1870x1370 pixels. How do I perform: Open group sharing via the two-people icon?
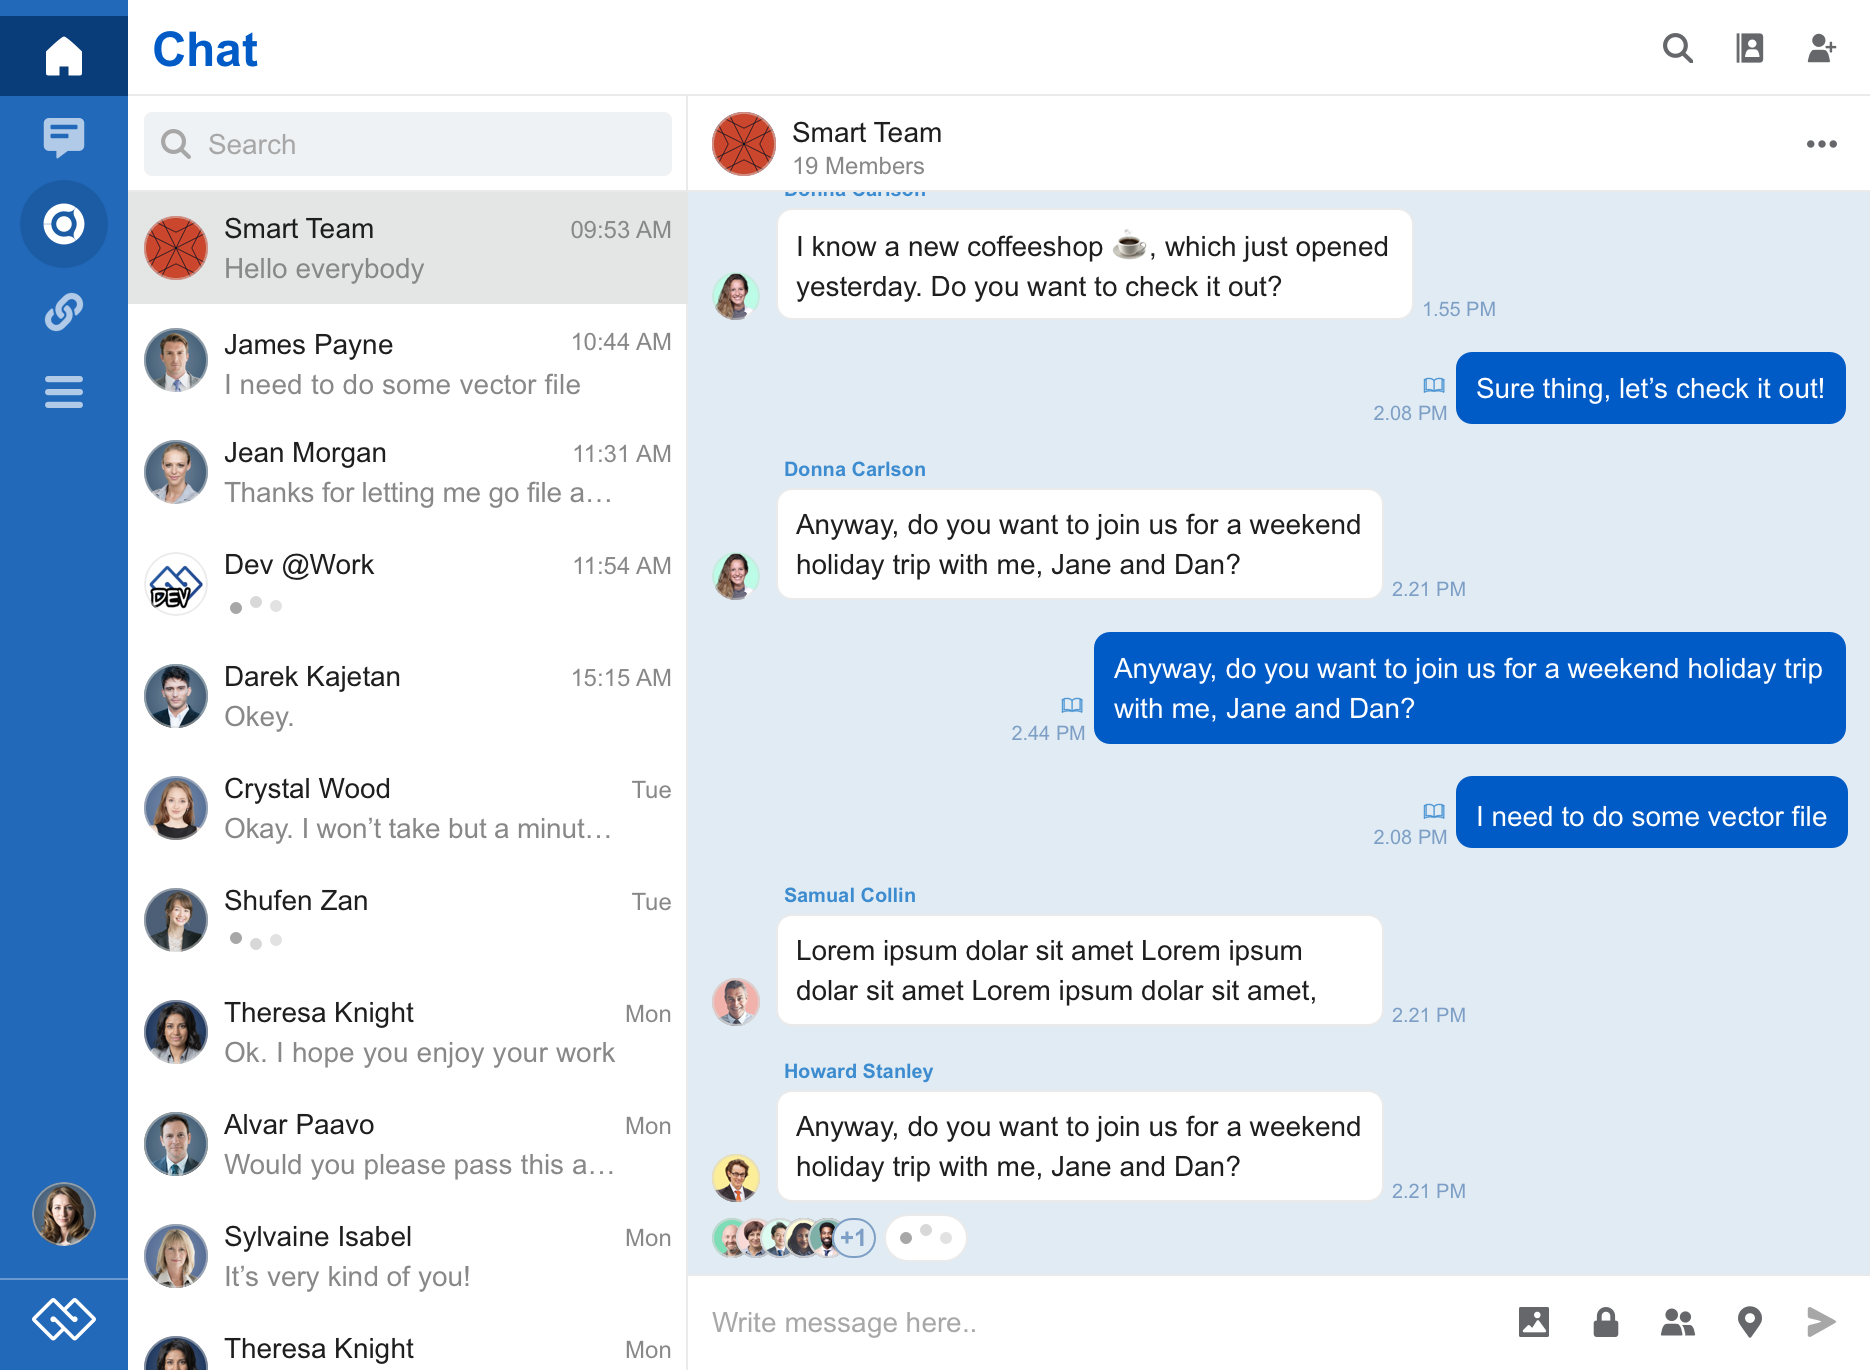(x=1677, y=1322)
